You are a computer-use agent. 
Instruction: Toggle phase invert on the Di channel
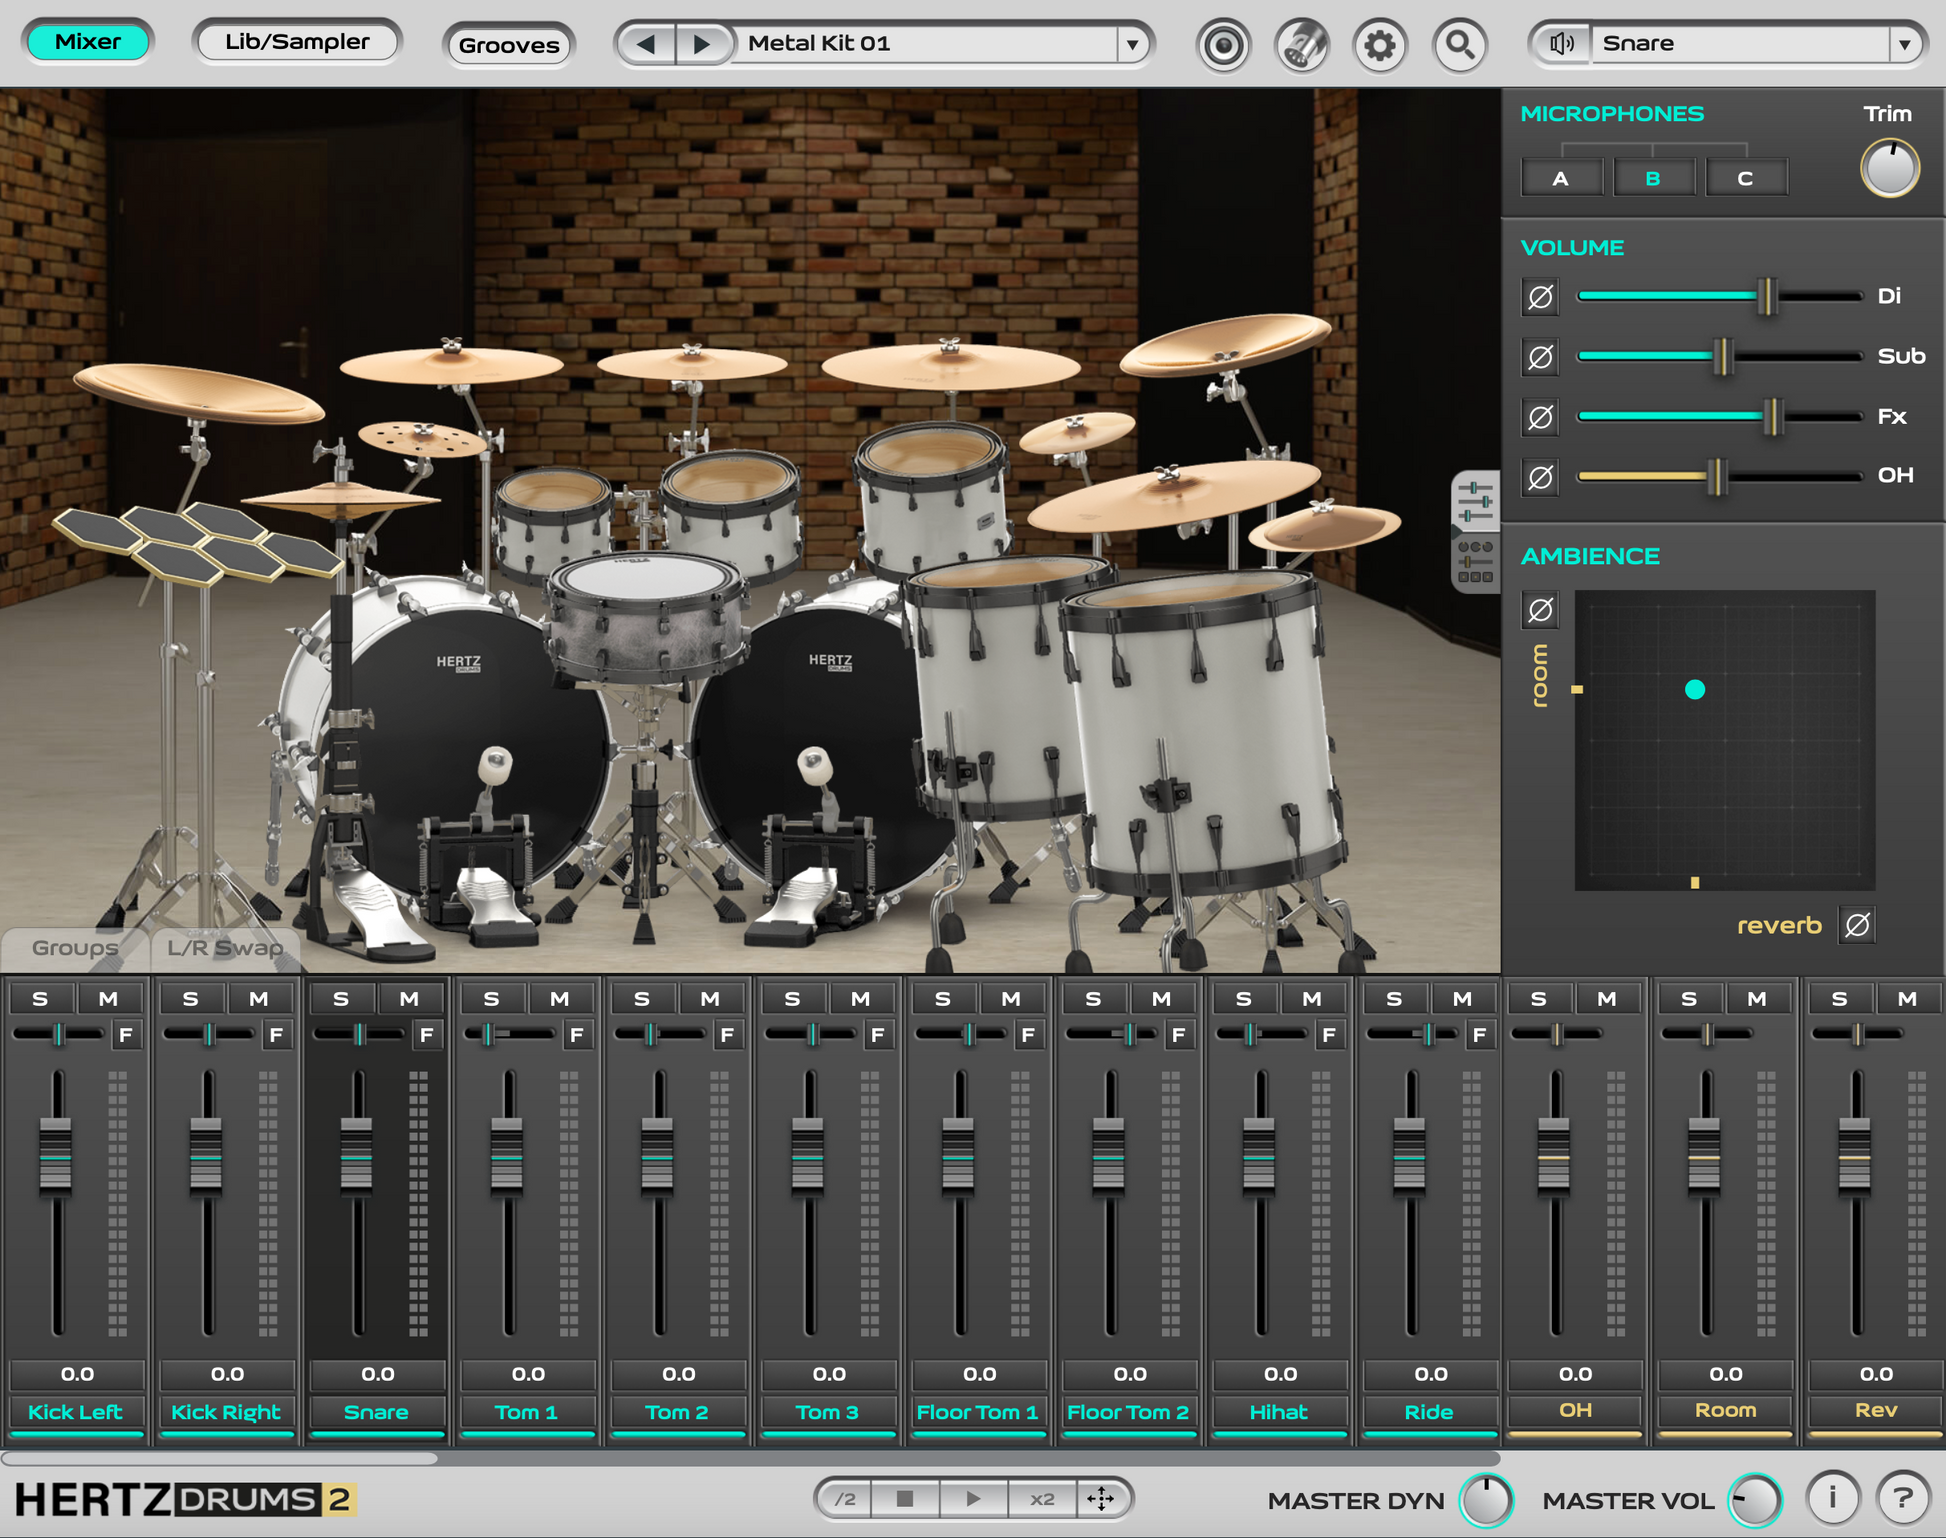coord(1540,296)
